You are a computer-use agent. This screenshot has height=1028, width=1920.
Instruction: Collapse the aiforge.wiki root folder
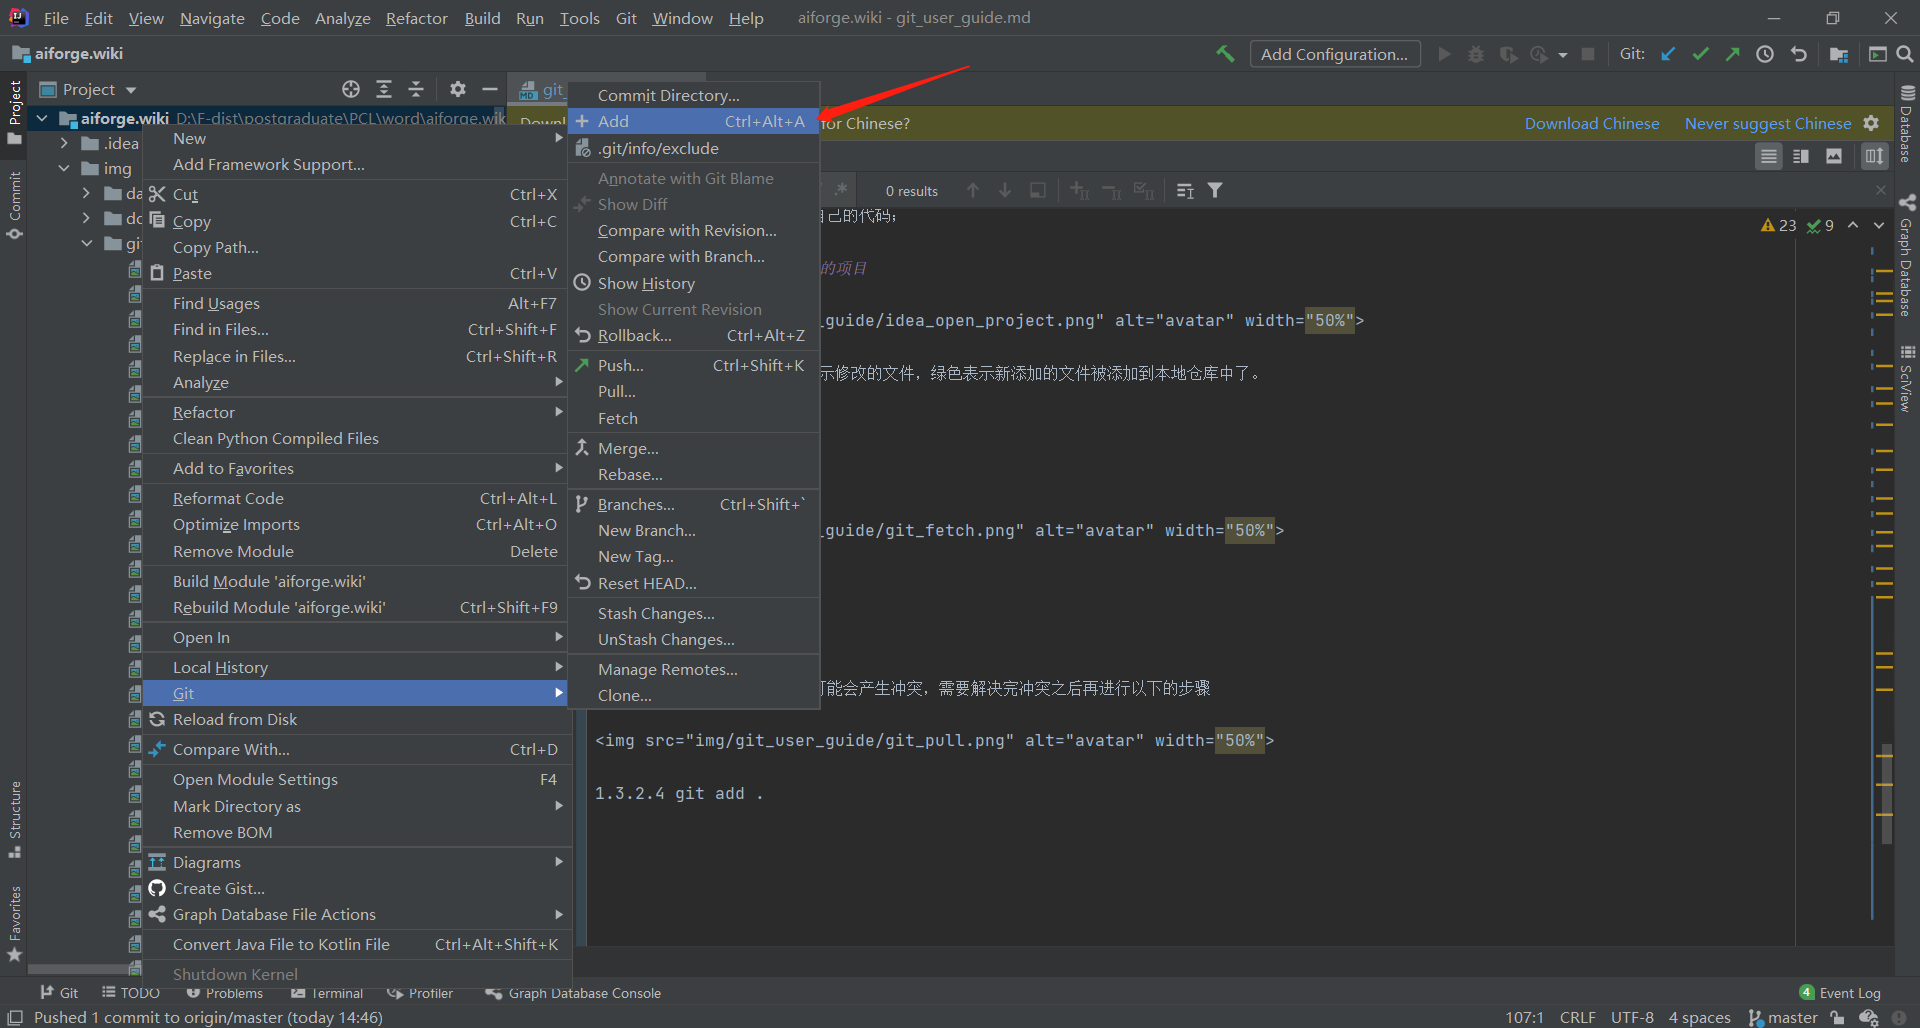[42, 118]
